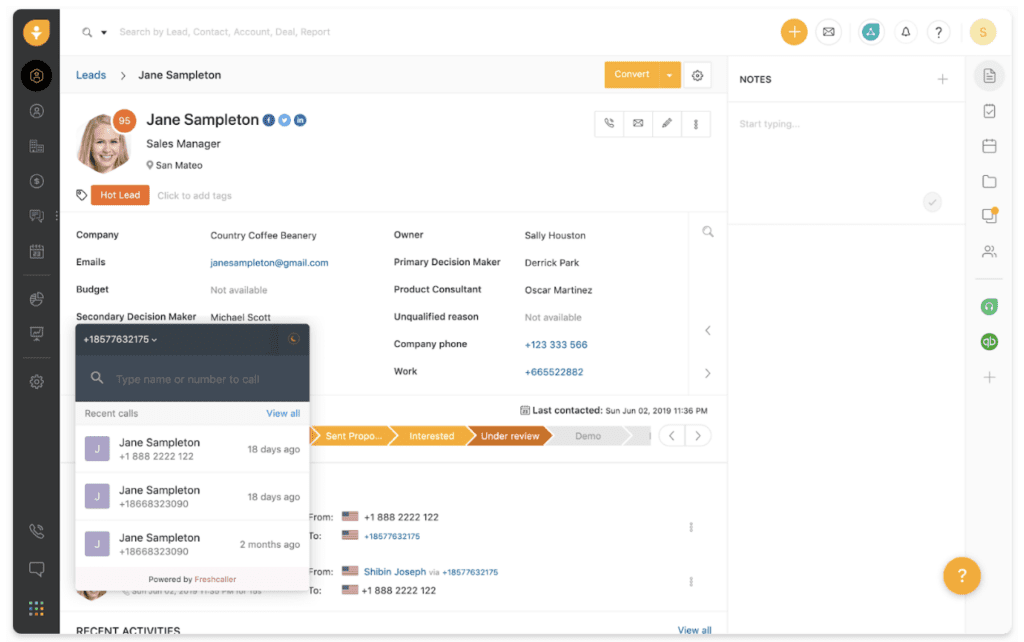Open the Contacts icon in sidebar
Image resolution: width=1024 pixels, height=642 pixels.
(x=37, y=111)
